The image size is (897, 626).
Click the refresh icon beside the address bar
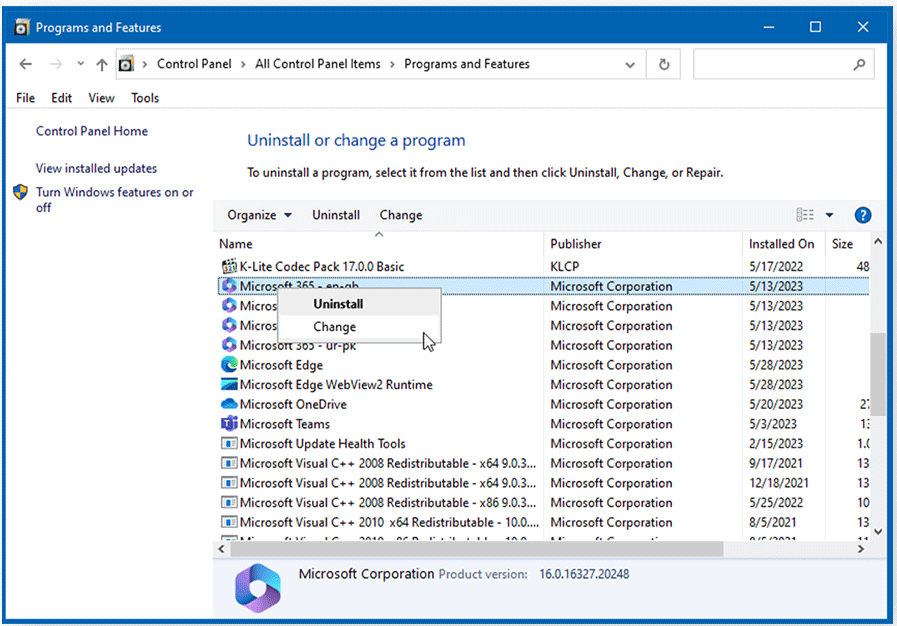[663, 63]
